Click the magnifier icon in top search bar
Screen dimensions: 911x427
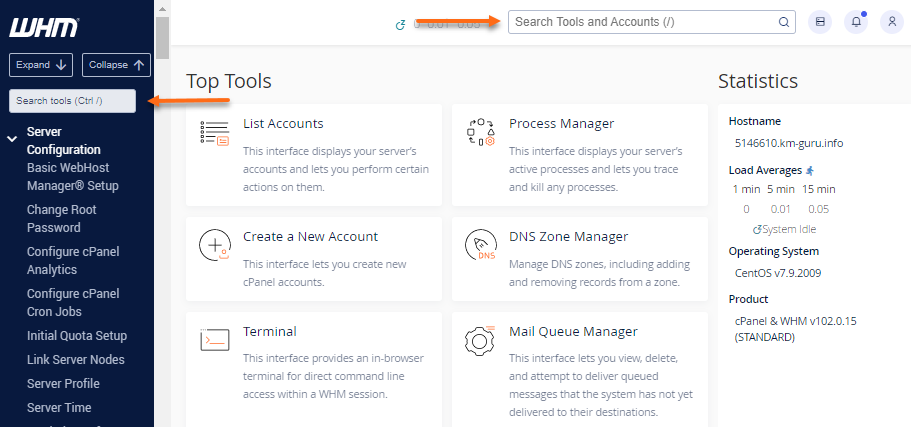(784, 22)
